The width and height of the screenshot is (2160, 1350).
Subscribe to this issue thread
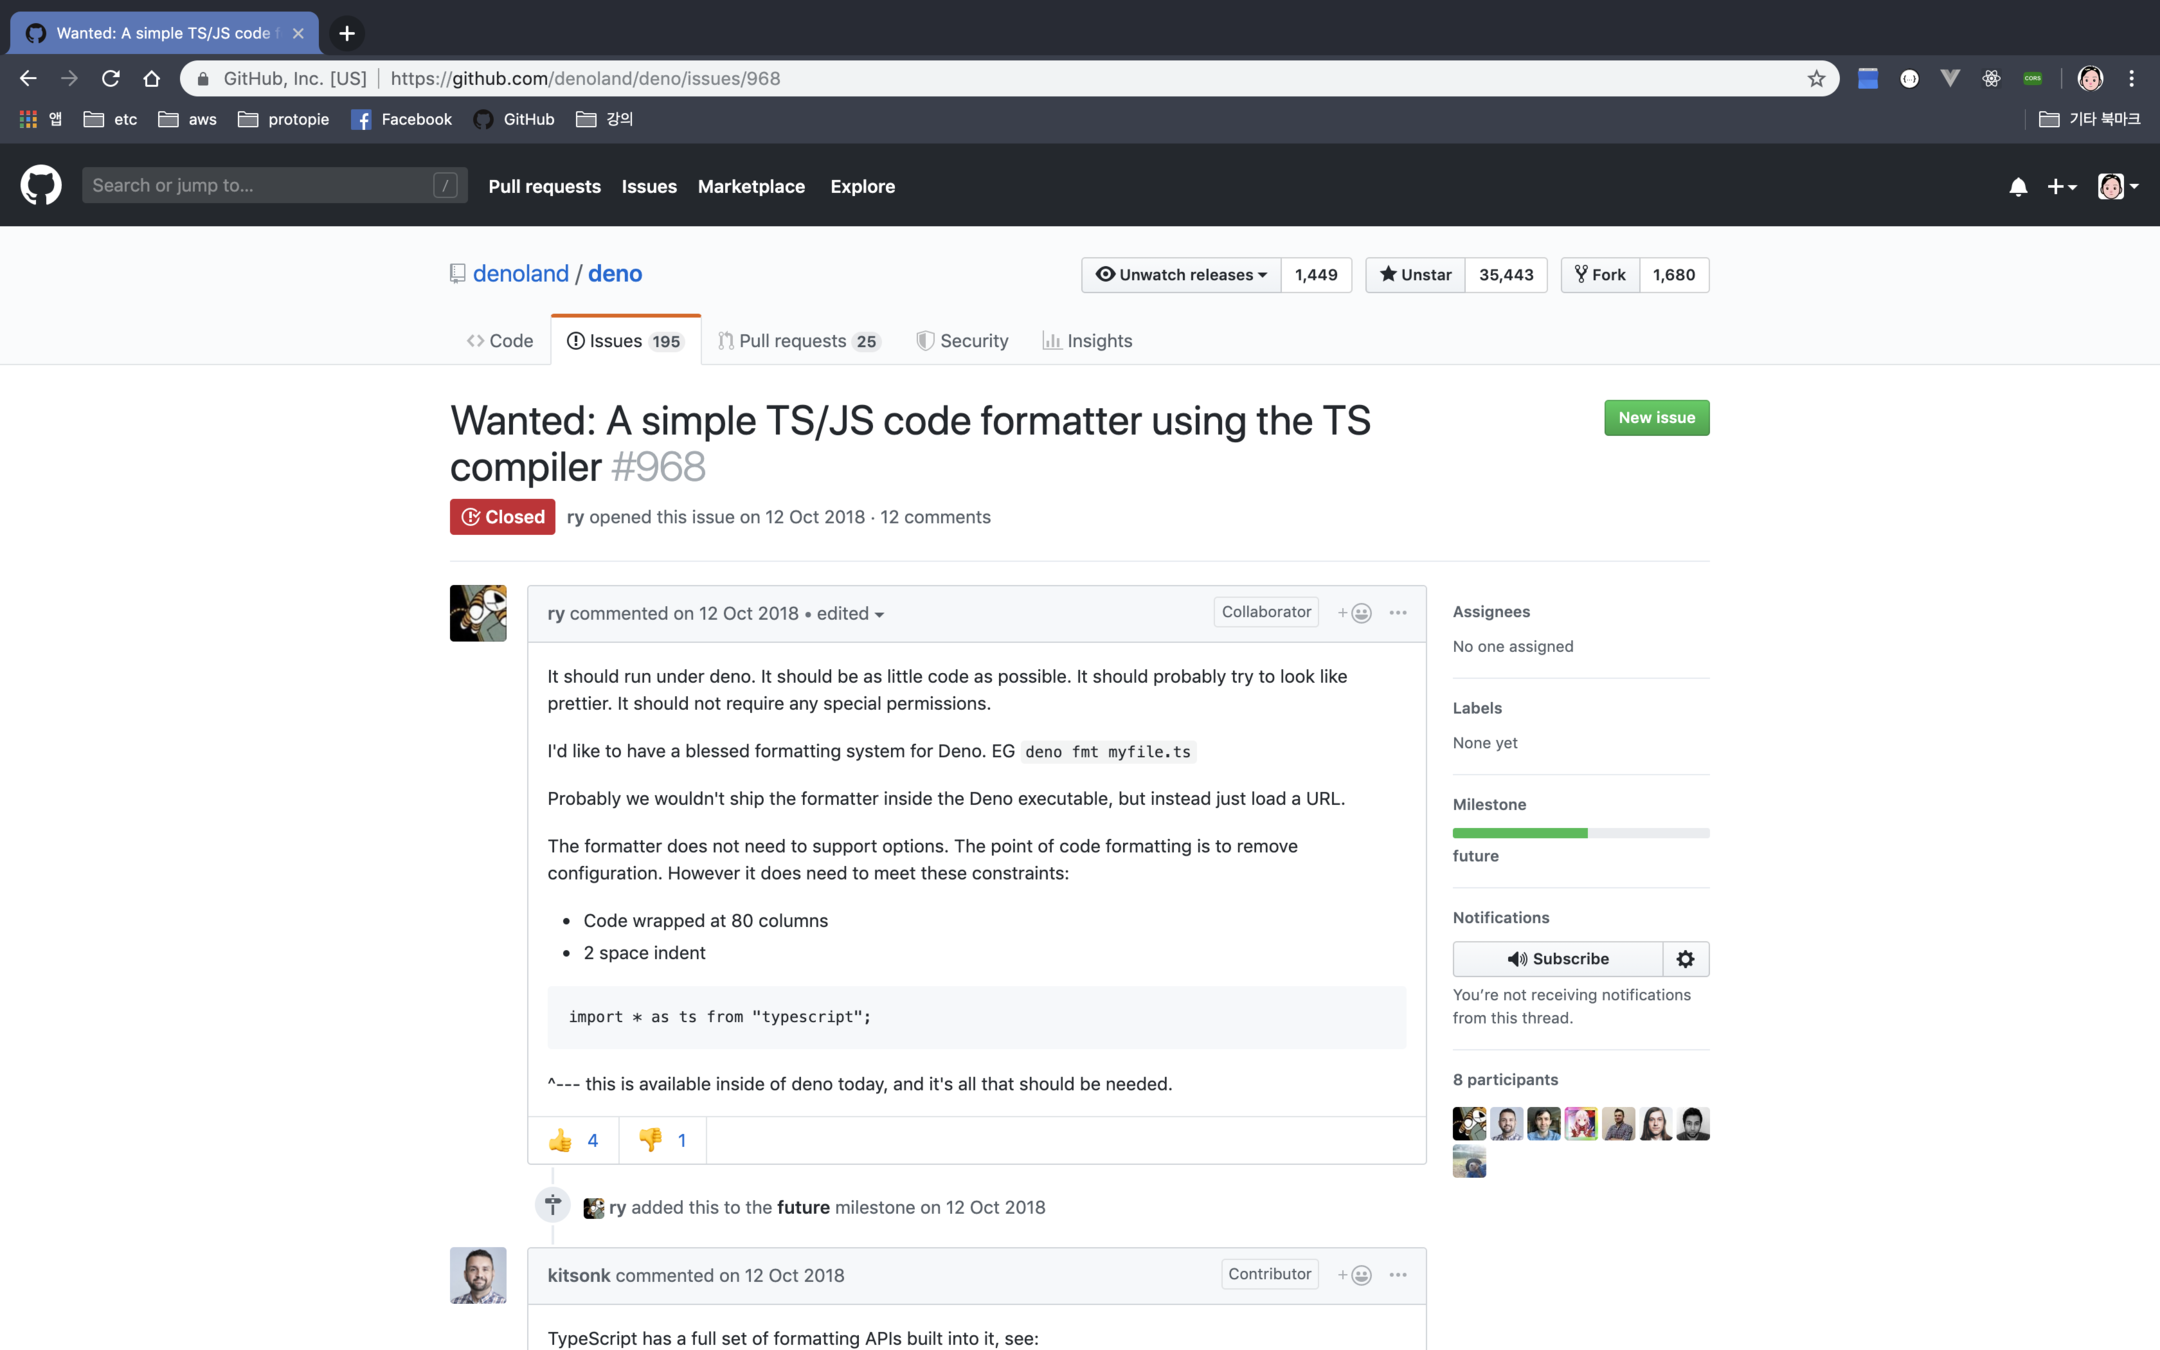1557,959
